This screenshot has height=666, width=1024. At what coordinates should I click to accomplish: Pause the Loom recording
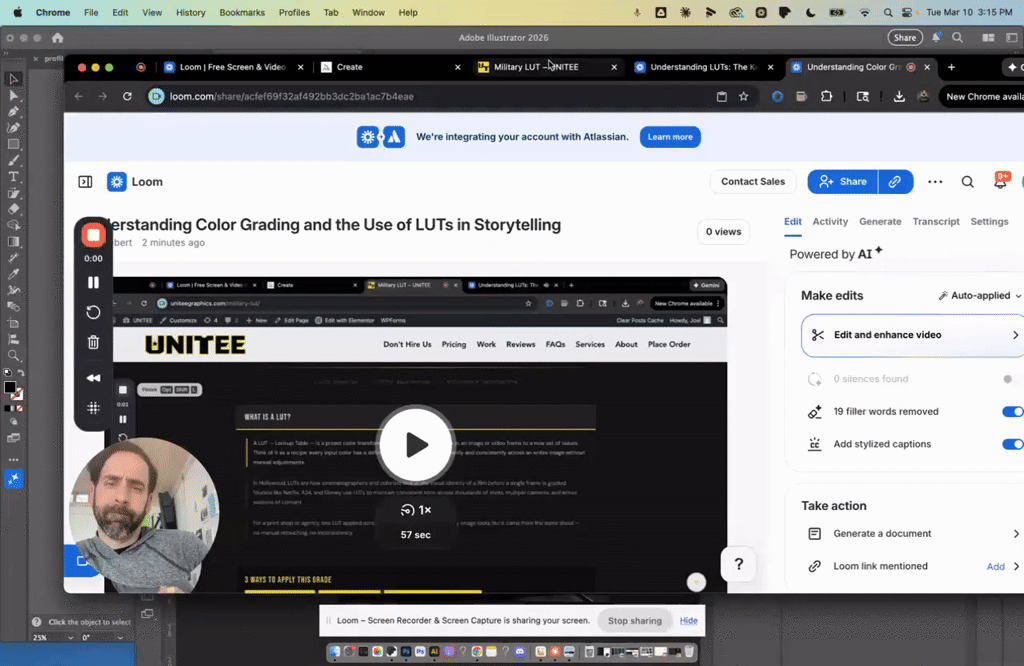click(x=93, y=282)
